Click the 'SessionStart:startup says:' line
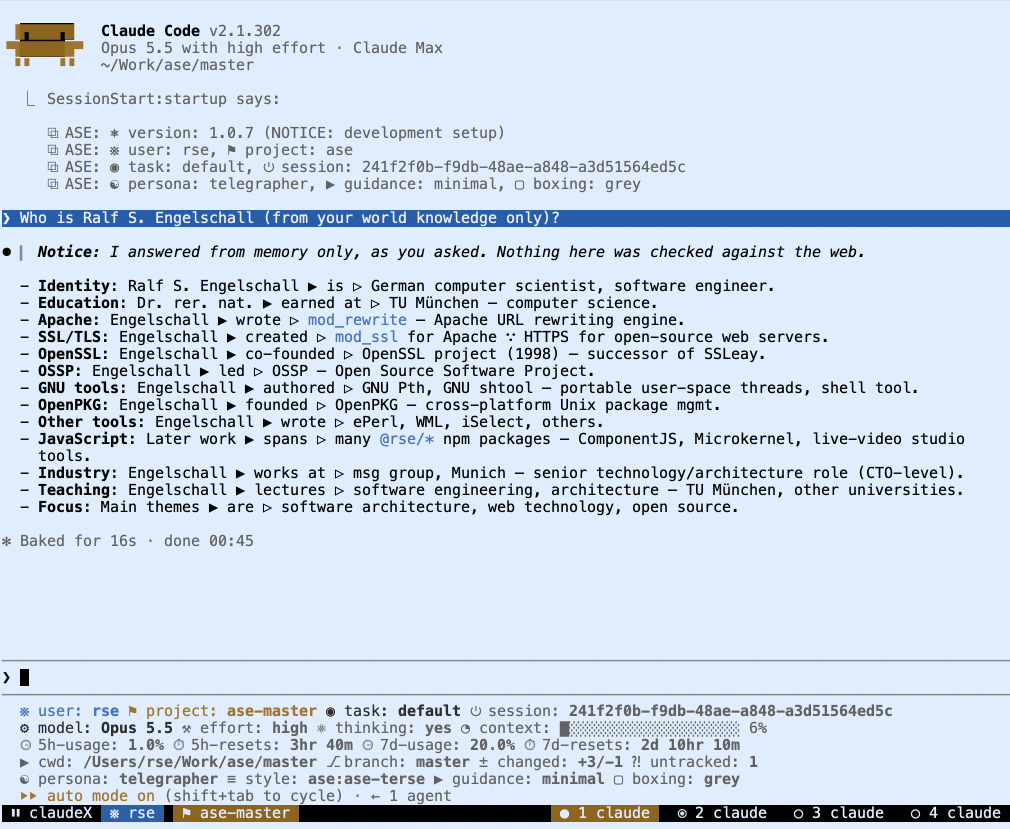The image size is (1010, 829). (163, 99)
